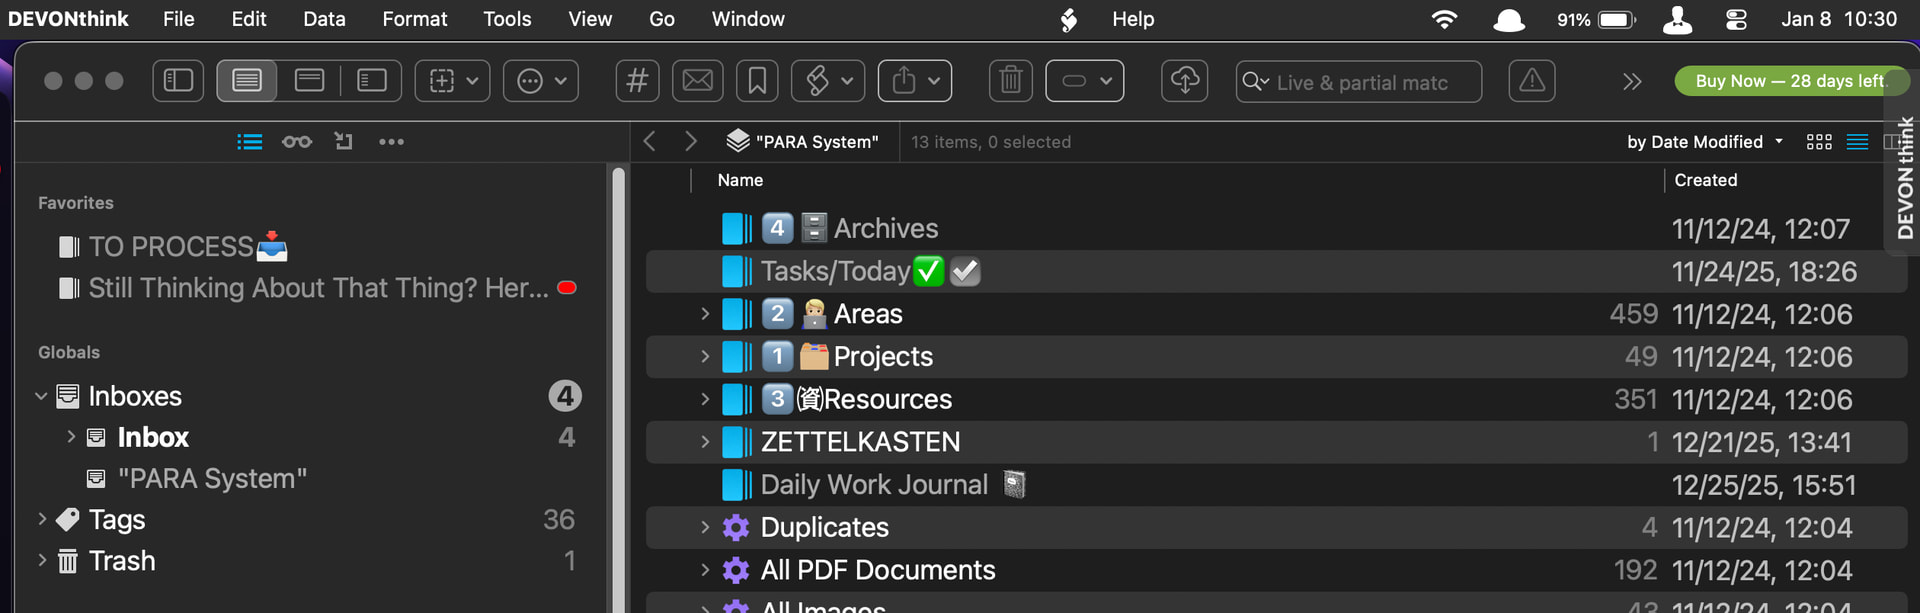Open the glasses reading list icon
The image size is (1920, 613).
pos(296,142)
